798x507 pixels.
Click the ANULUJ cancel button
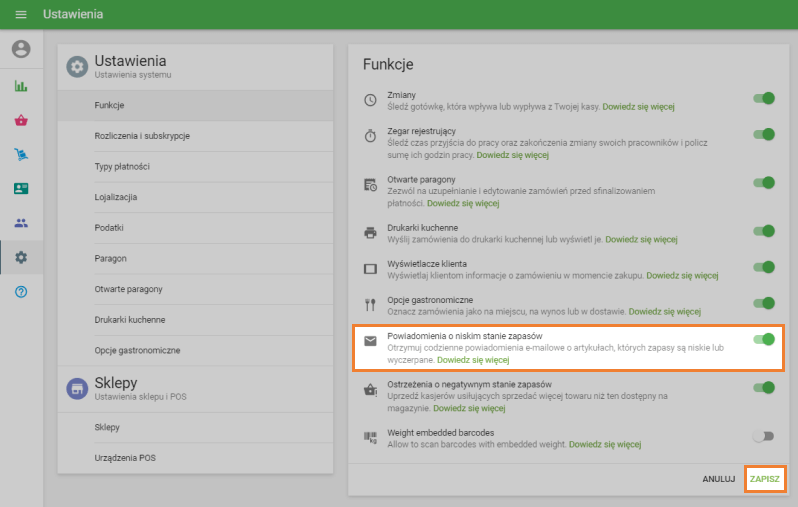pyautogui.click(x=718, y=479)
